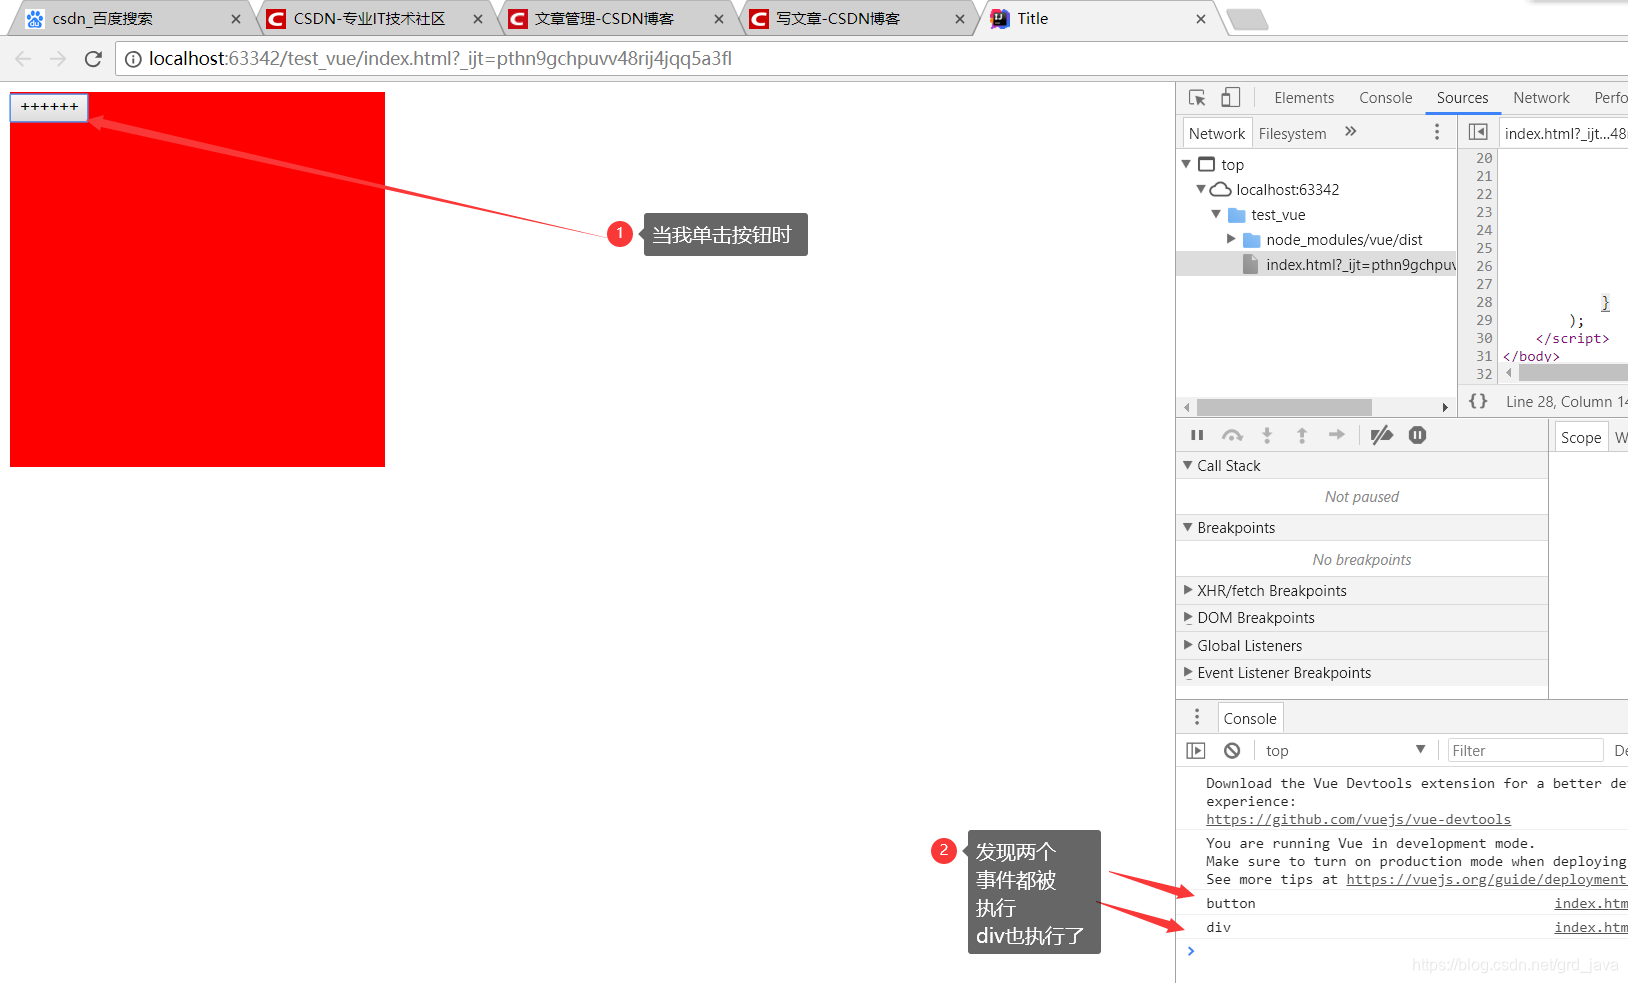Open the vuejs.org deployment guide link
The height and width of the screenshot is (983, 1628).
tap(1486, 879)
